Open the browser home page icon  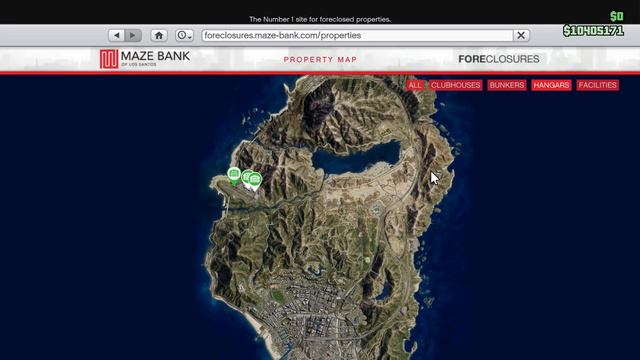159,36
